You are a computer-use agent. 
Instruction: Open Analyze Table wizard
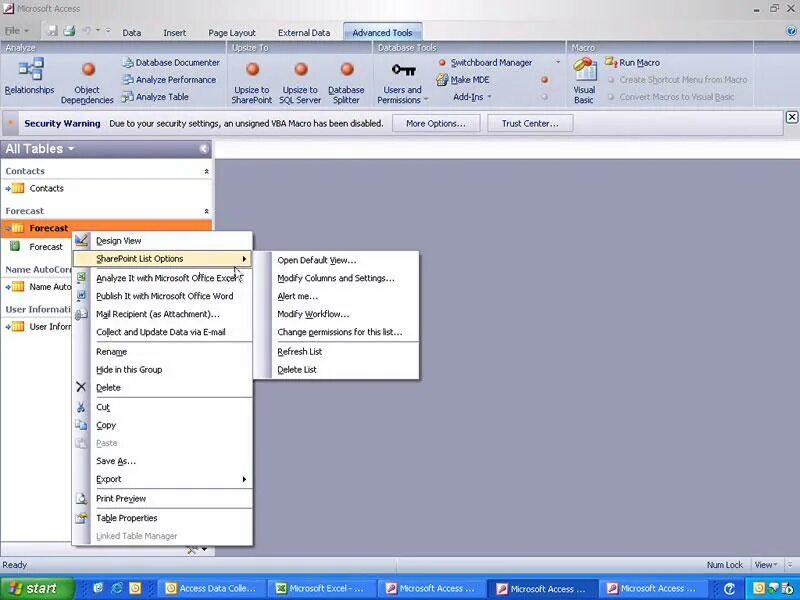click(155, 97)
